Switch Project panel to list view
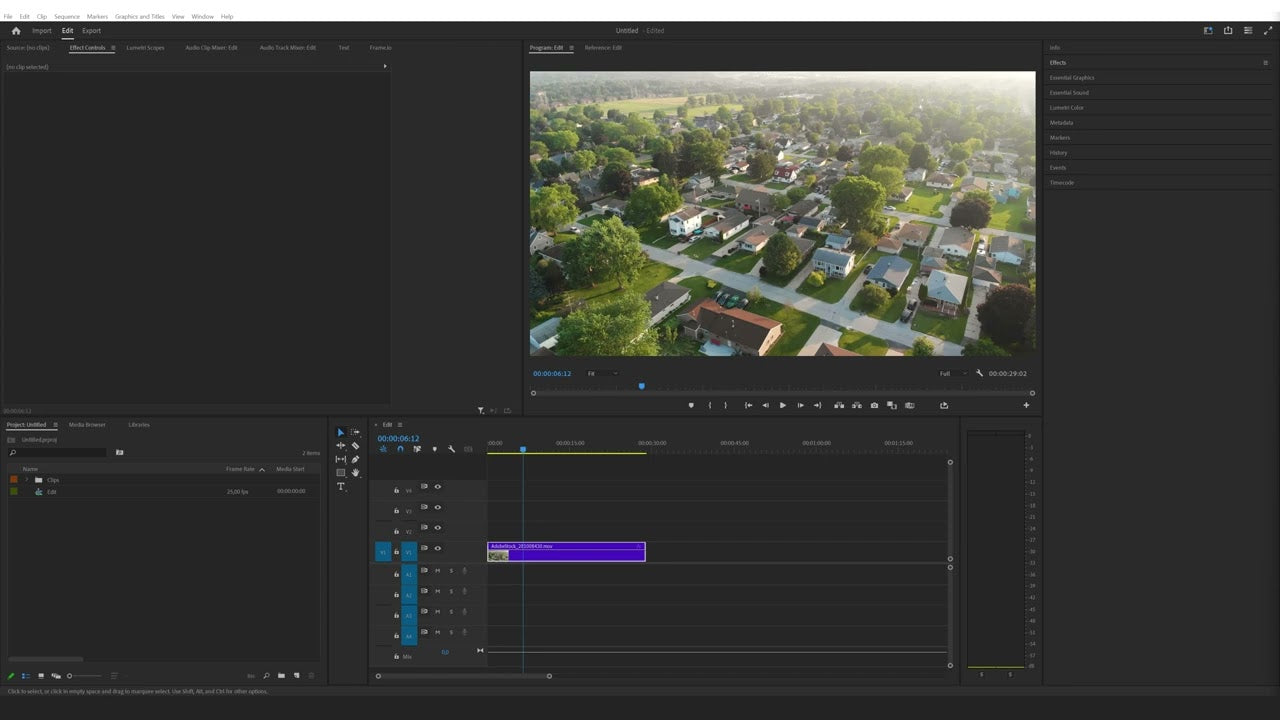Image resolution: width=1280 pixels, height=720 pixels. (x=26, y=676)
